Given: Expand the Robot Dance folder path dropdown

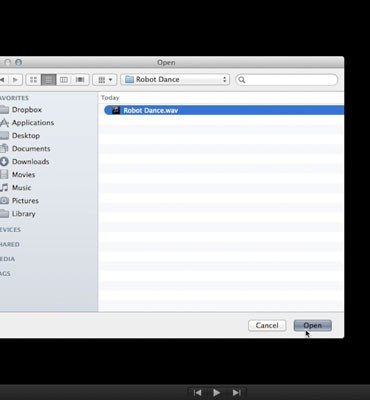Looking at the screenshot, I should tap(175, 80).
